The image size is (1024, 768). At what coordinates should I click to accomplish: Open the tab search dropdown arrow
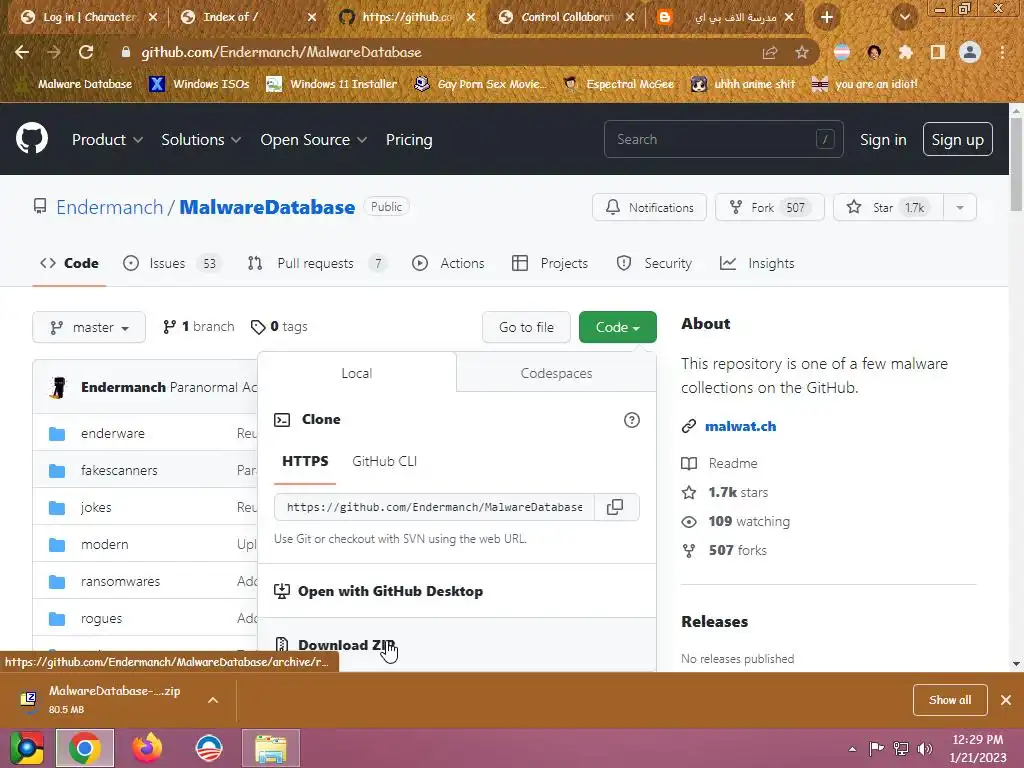(904, 17)
